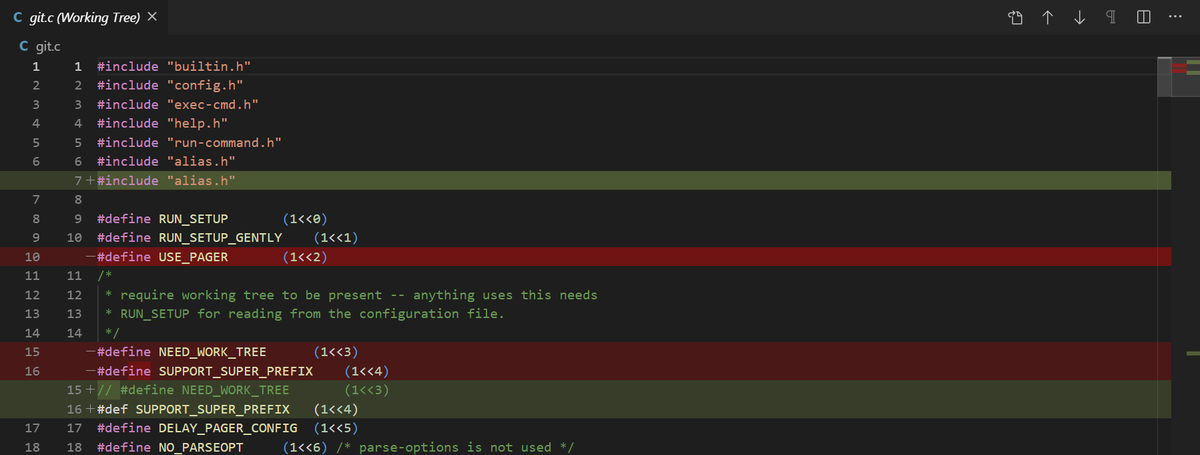Click "run-command.h" include text
The image size is (1200, 455).
point(224,142)
